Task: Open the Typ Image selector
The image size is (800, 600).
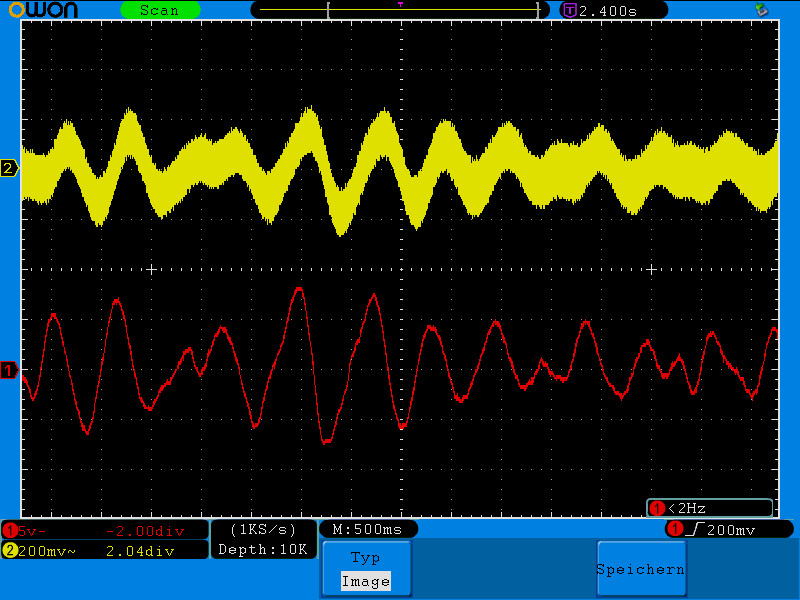Action: (365, 568)
